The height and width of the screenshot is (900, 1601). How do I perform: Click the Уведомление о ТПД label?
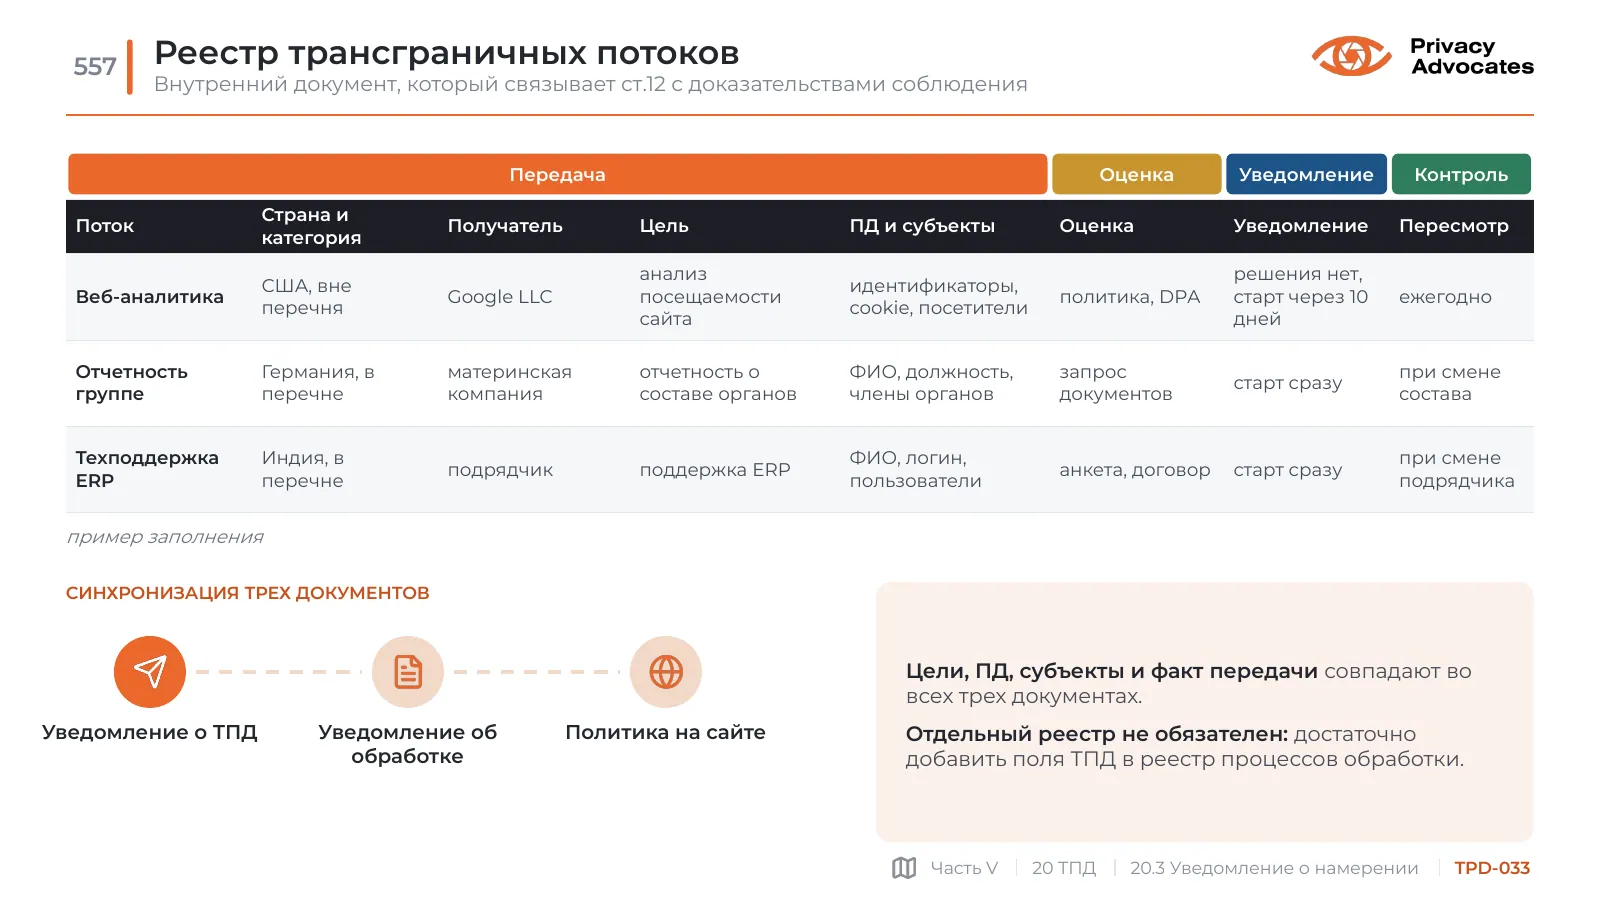150,732
